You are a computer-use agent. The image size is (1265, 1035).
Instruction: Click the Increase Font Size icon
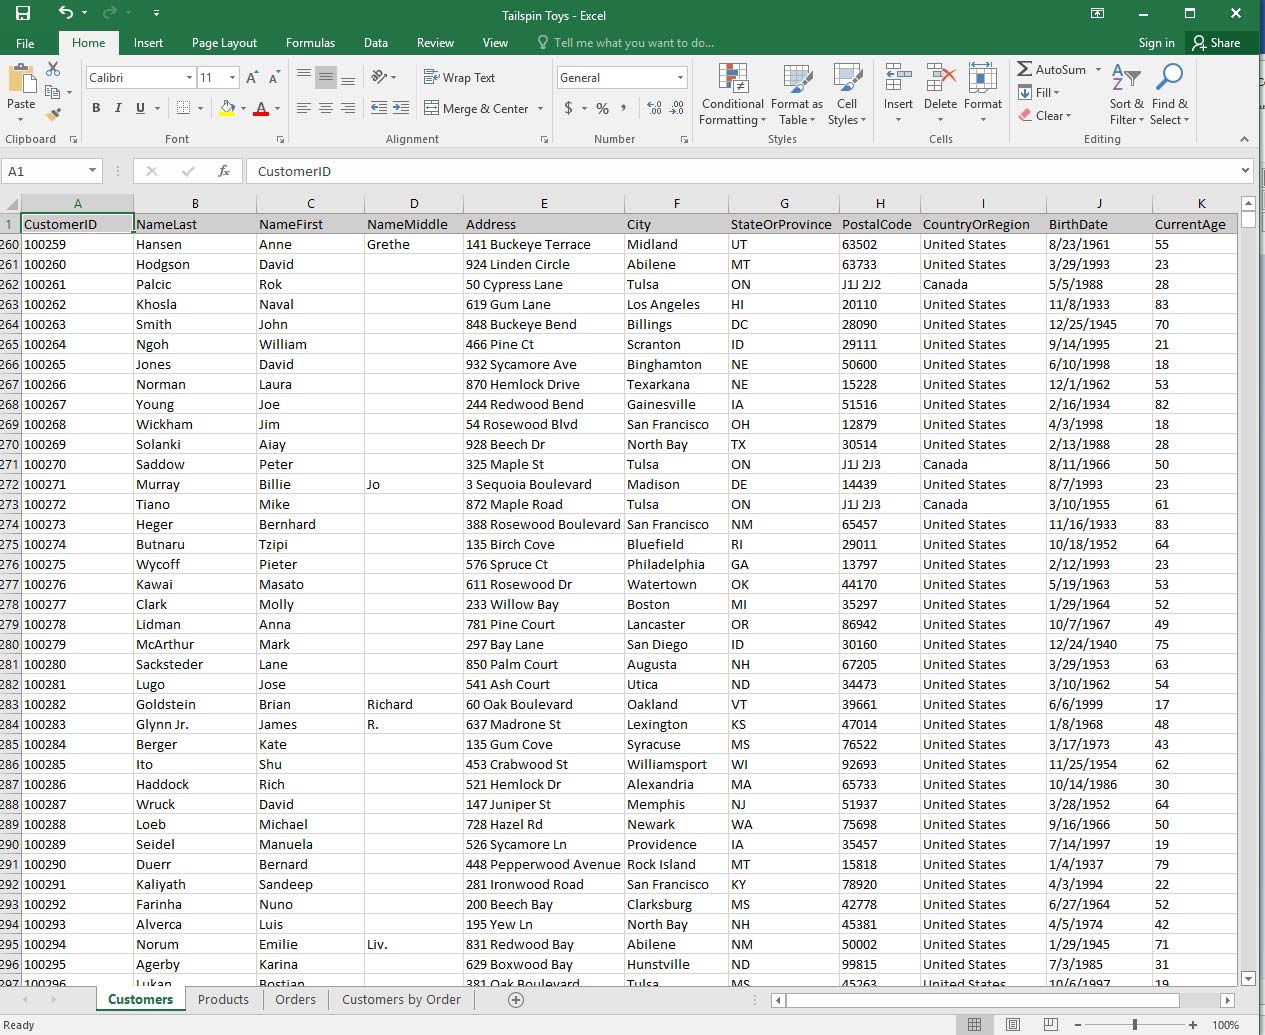pyautogui.click(x=252, y=78)
